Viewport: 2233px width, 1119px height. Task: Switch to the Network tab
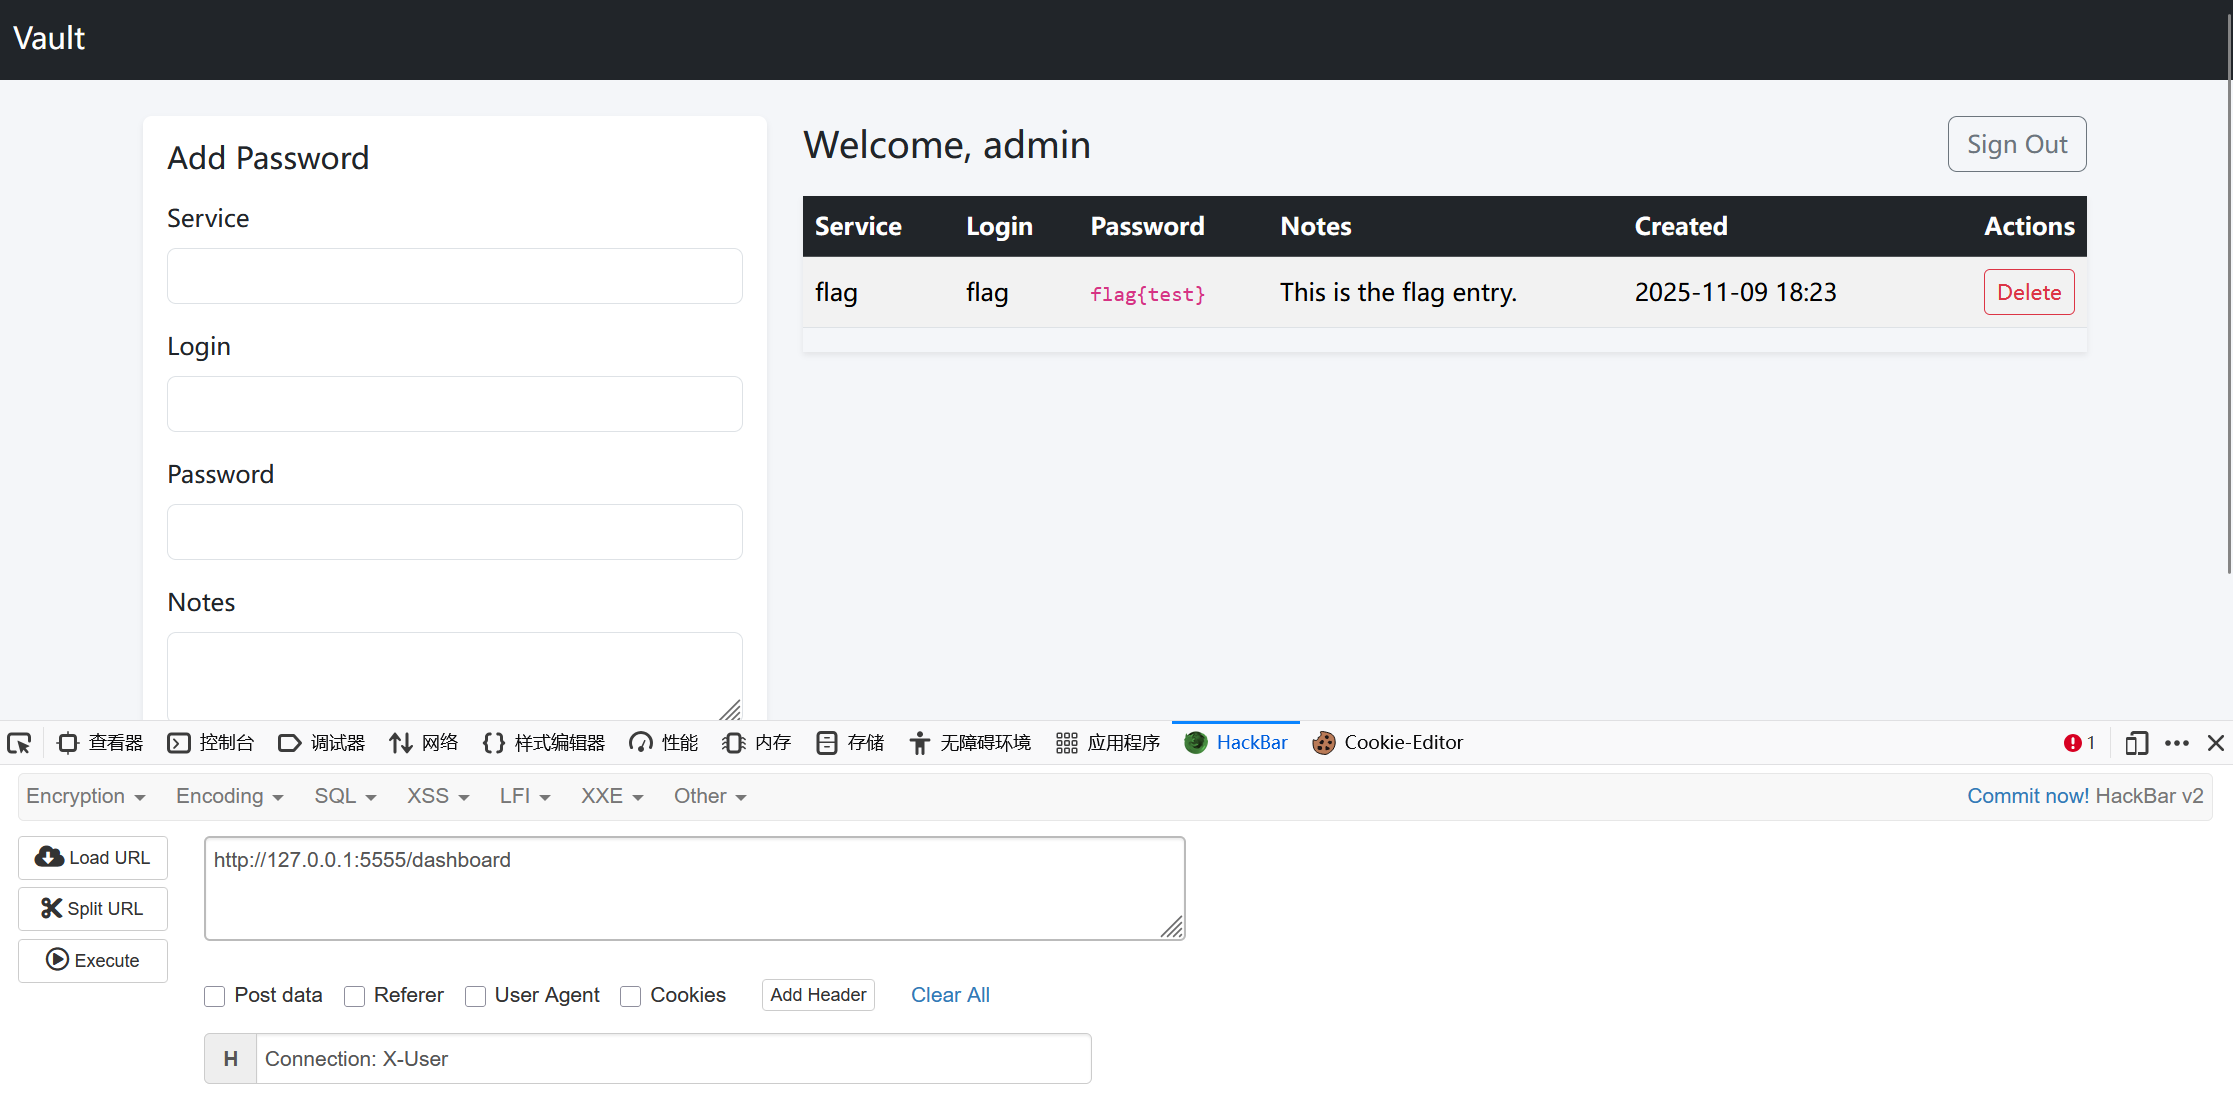pos(424,743)
